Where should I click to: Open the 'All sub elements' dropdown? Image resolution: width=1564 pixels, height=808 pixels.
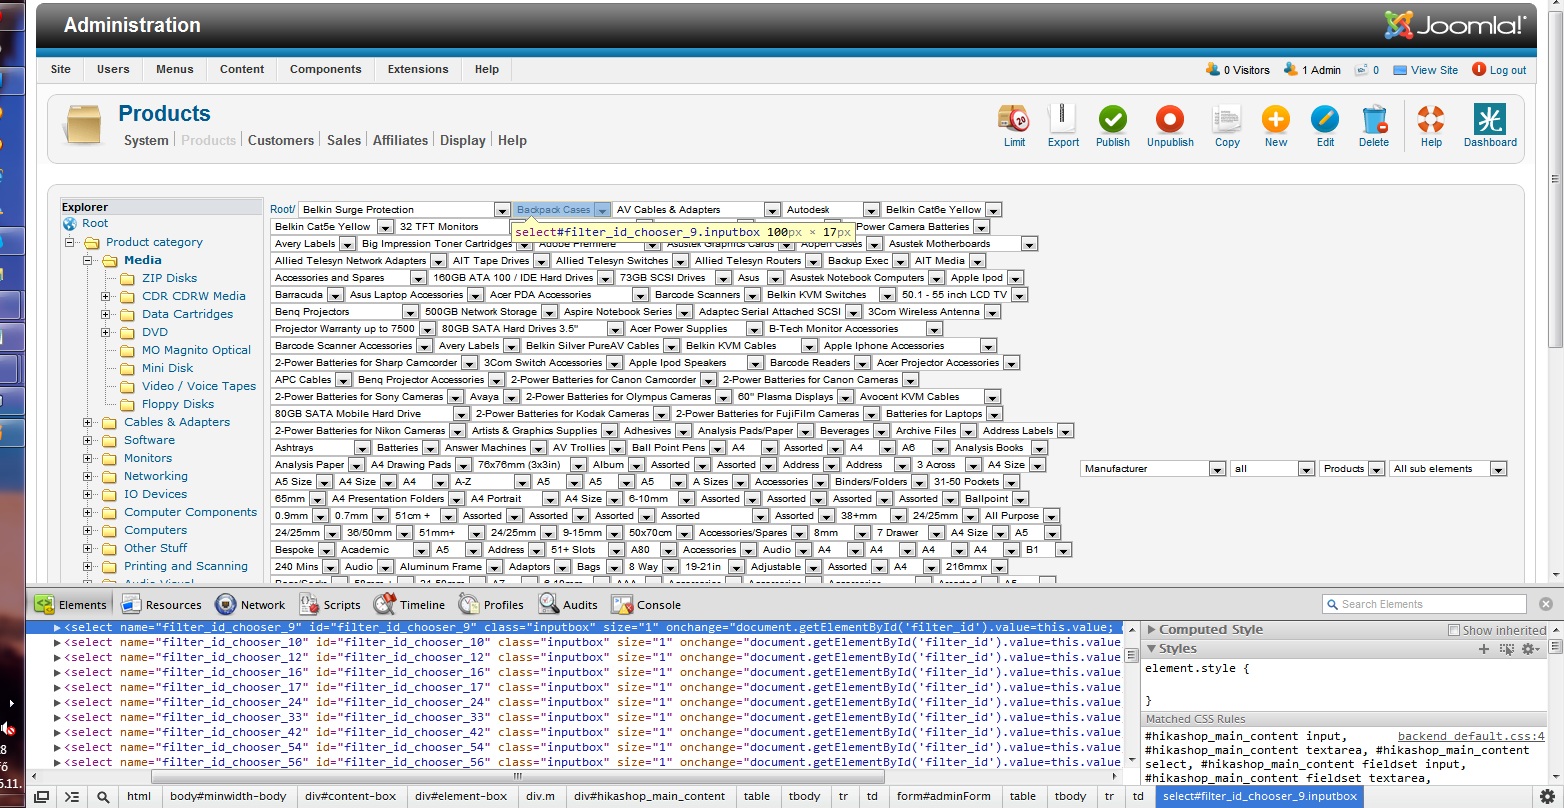click(1448, 469)
